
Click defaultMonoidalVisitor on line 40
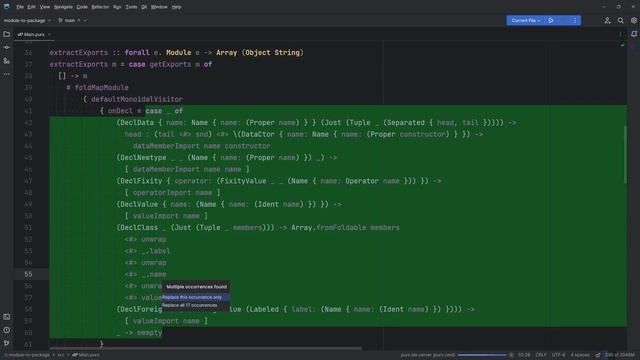click(x=137, y=99)
